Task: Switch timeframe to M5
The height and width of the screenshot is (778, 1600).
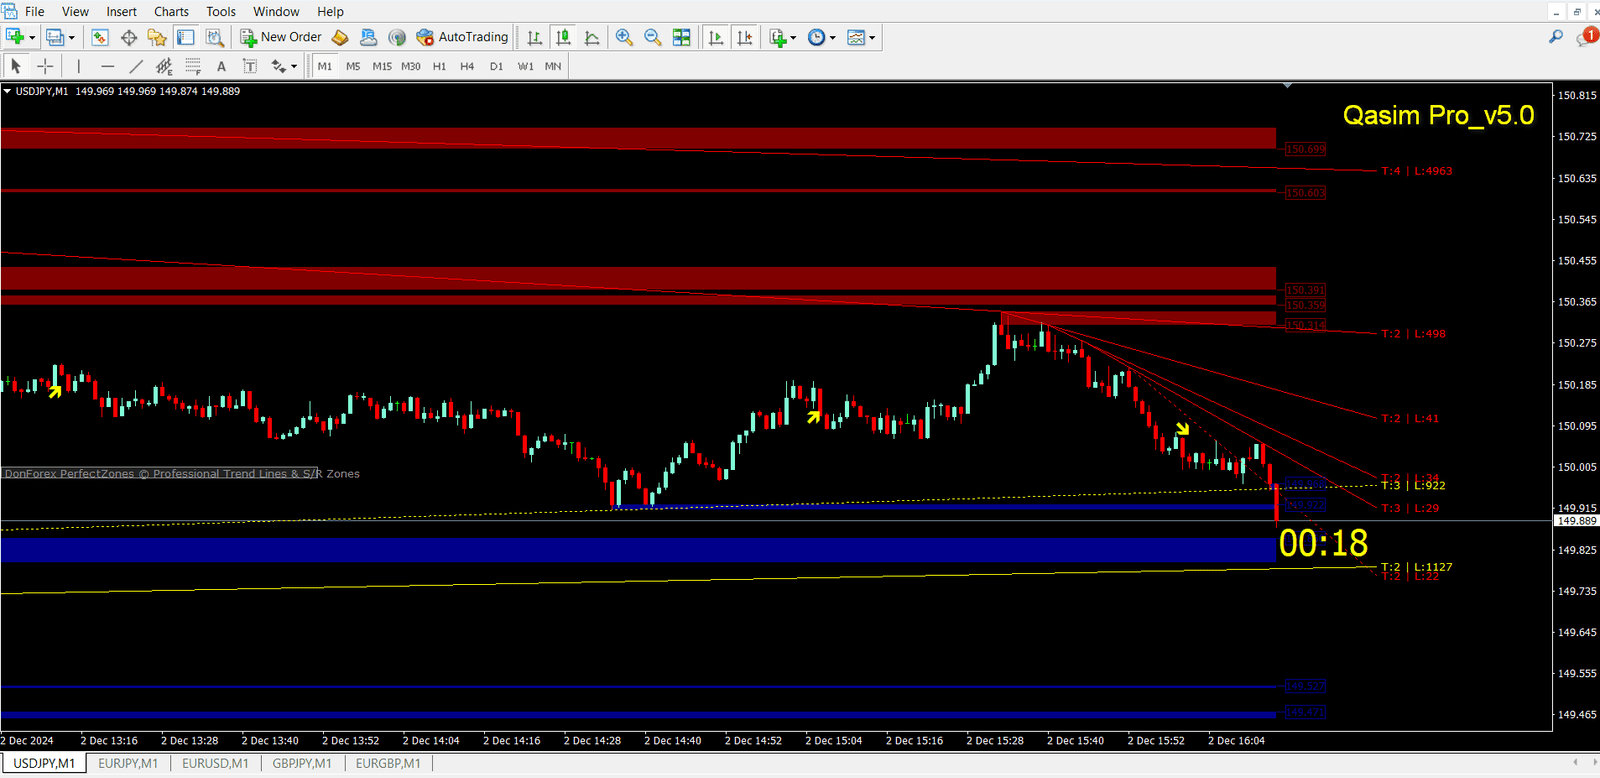Action: pos(353,66)
